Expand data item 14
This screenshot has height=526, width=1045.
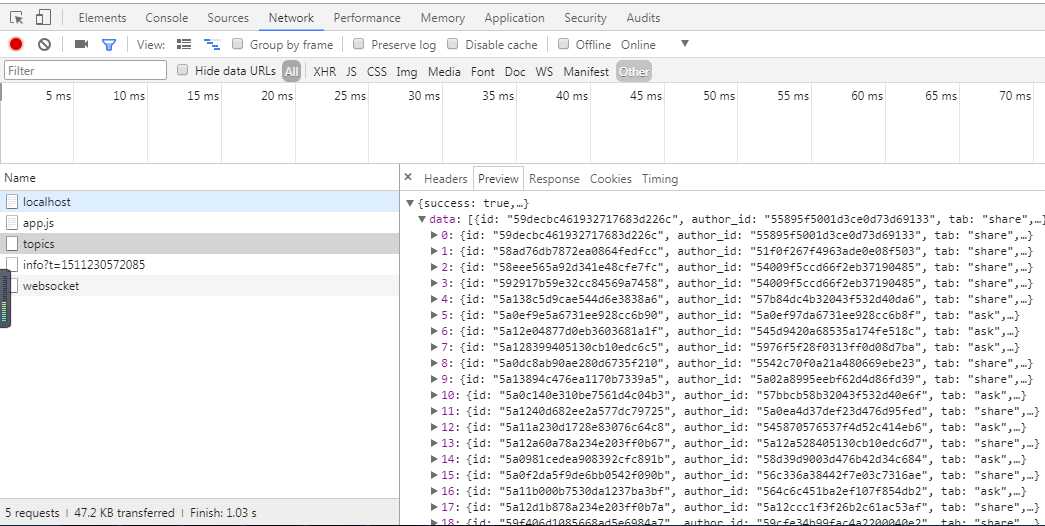435,459
